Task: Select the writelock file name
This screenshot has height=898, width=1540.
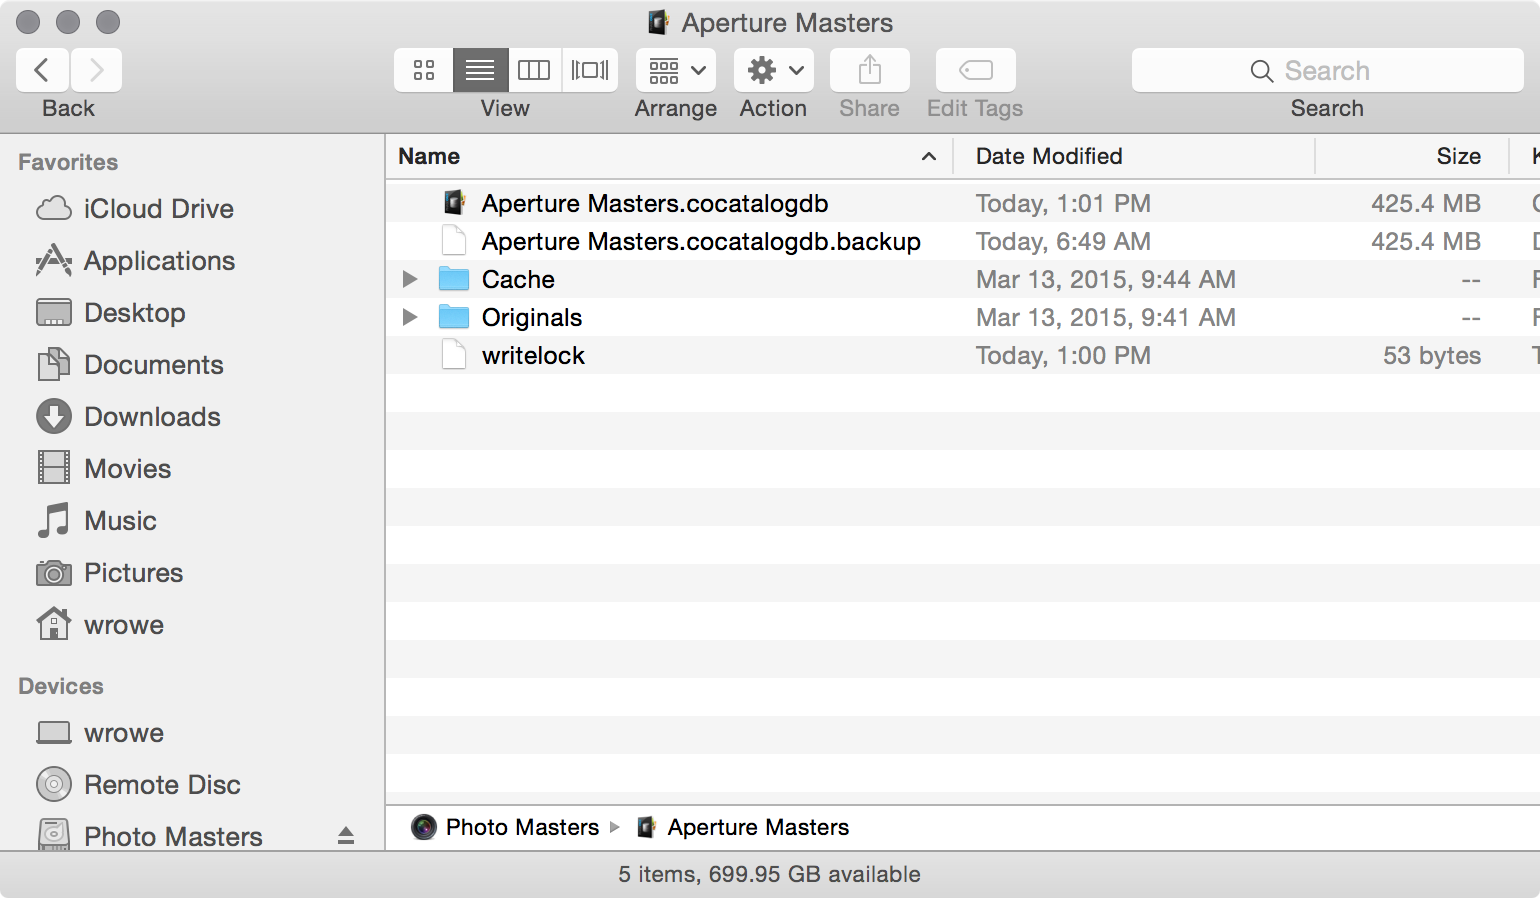Action: pos(533,355)
